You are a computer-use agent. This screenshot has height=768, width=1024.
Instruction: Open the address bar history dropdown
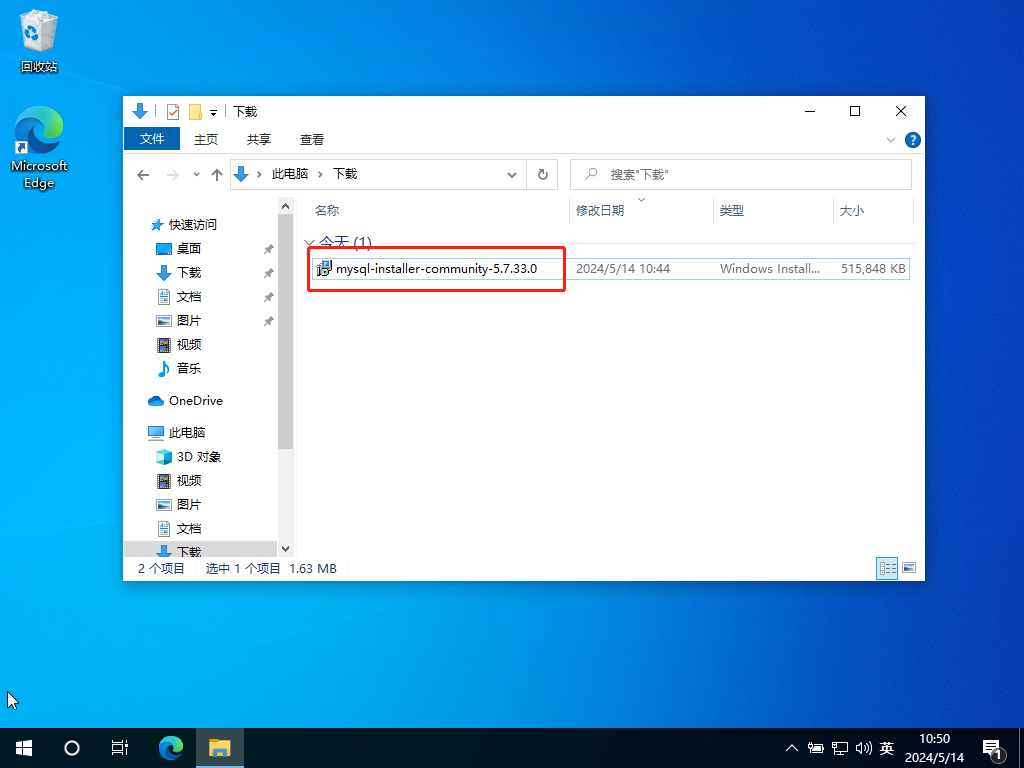click(512, 174)
